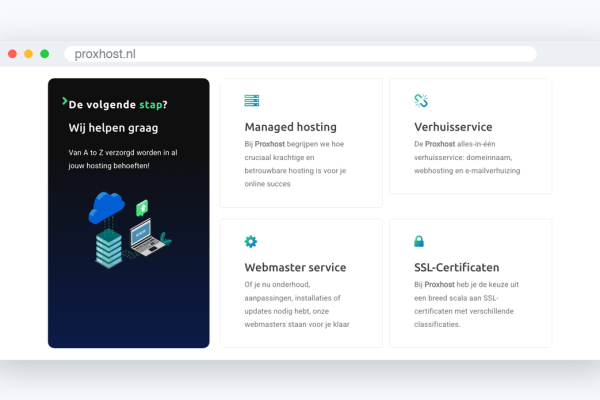
Task: Click the SSL-Certificaten description text
Action: coord(466,304)
